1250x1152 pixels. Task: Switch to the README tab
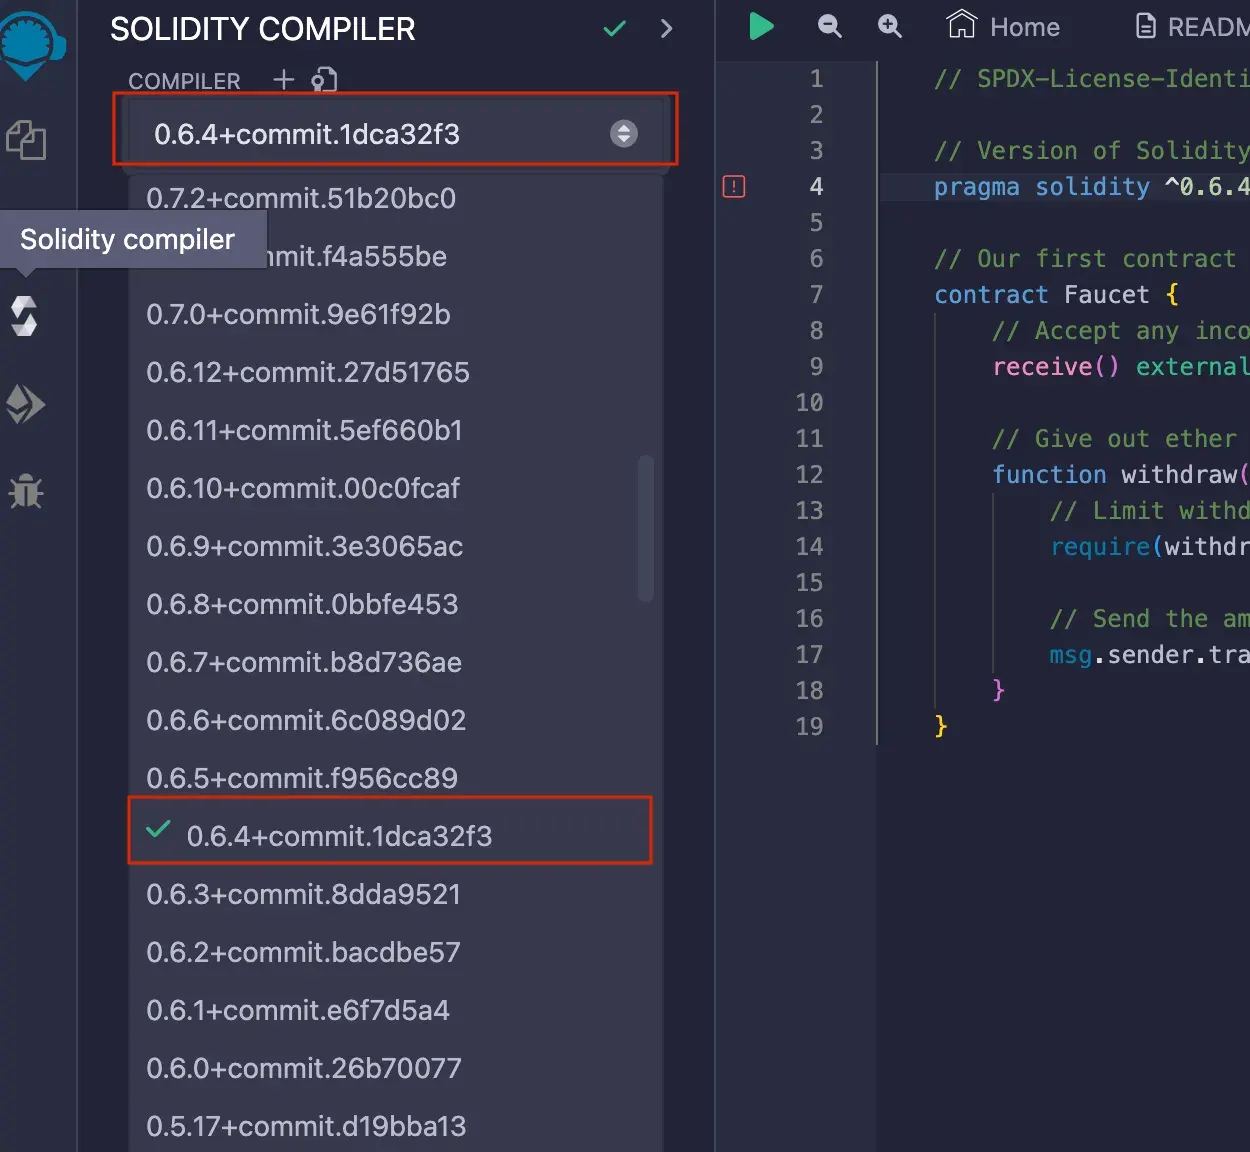click(1192, 27)
